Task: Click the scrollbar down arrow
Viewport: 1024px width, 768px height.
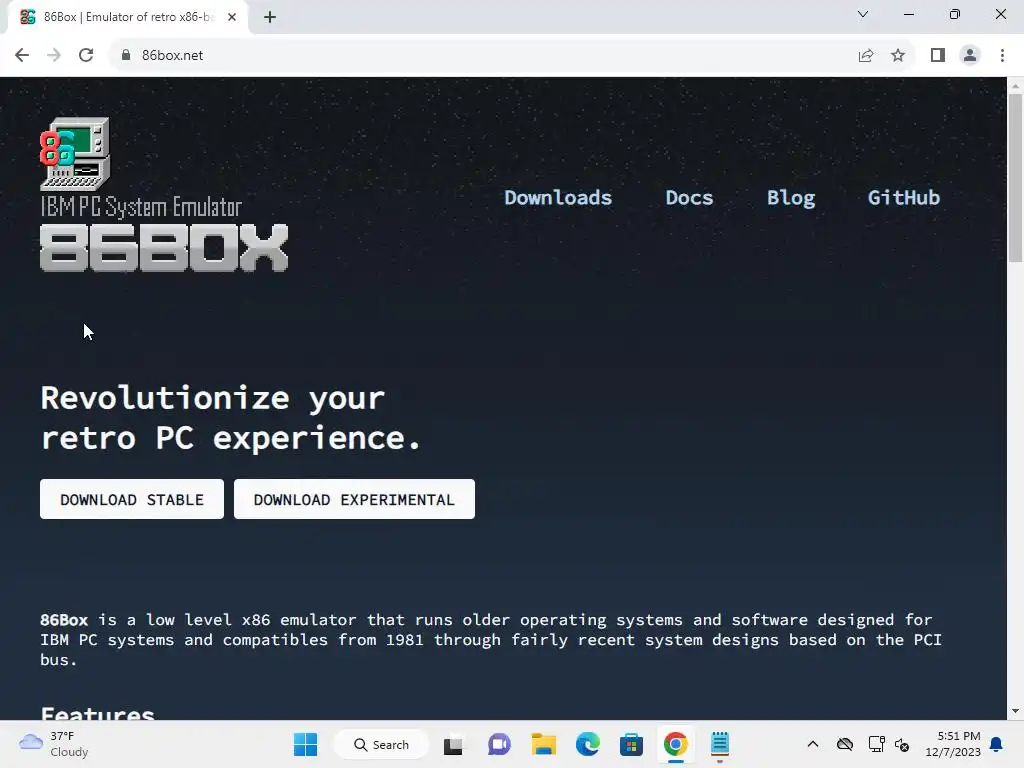Action: tap(1015, 711)
